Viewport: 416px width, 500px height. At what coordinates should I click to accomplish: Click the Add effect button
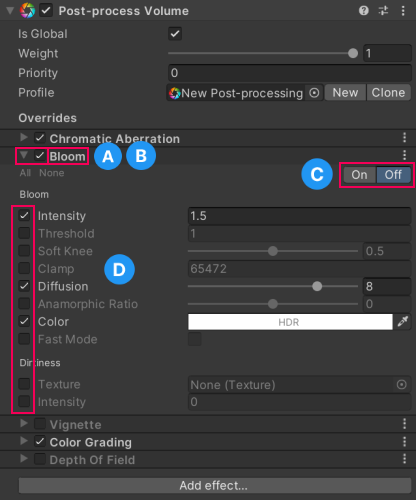pos(215,485)
